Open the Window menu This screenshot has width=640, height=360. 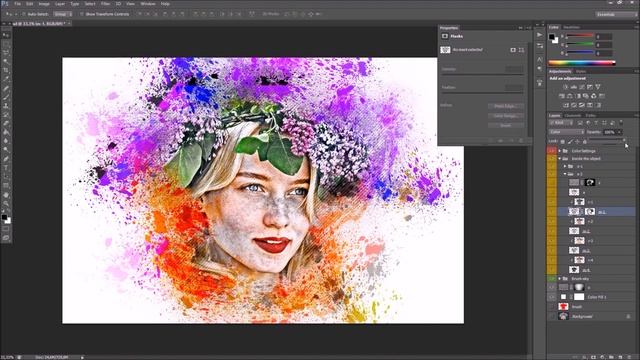[x=148, y=4]
